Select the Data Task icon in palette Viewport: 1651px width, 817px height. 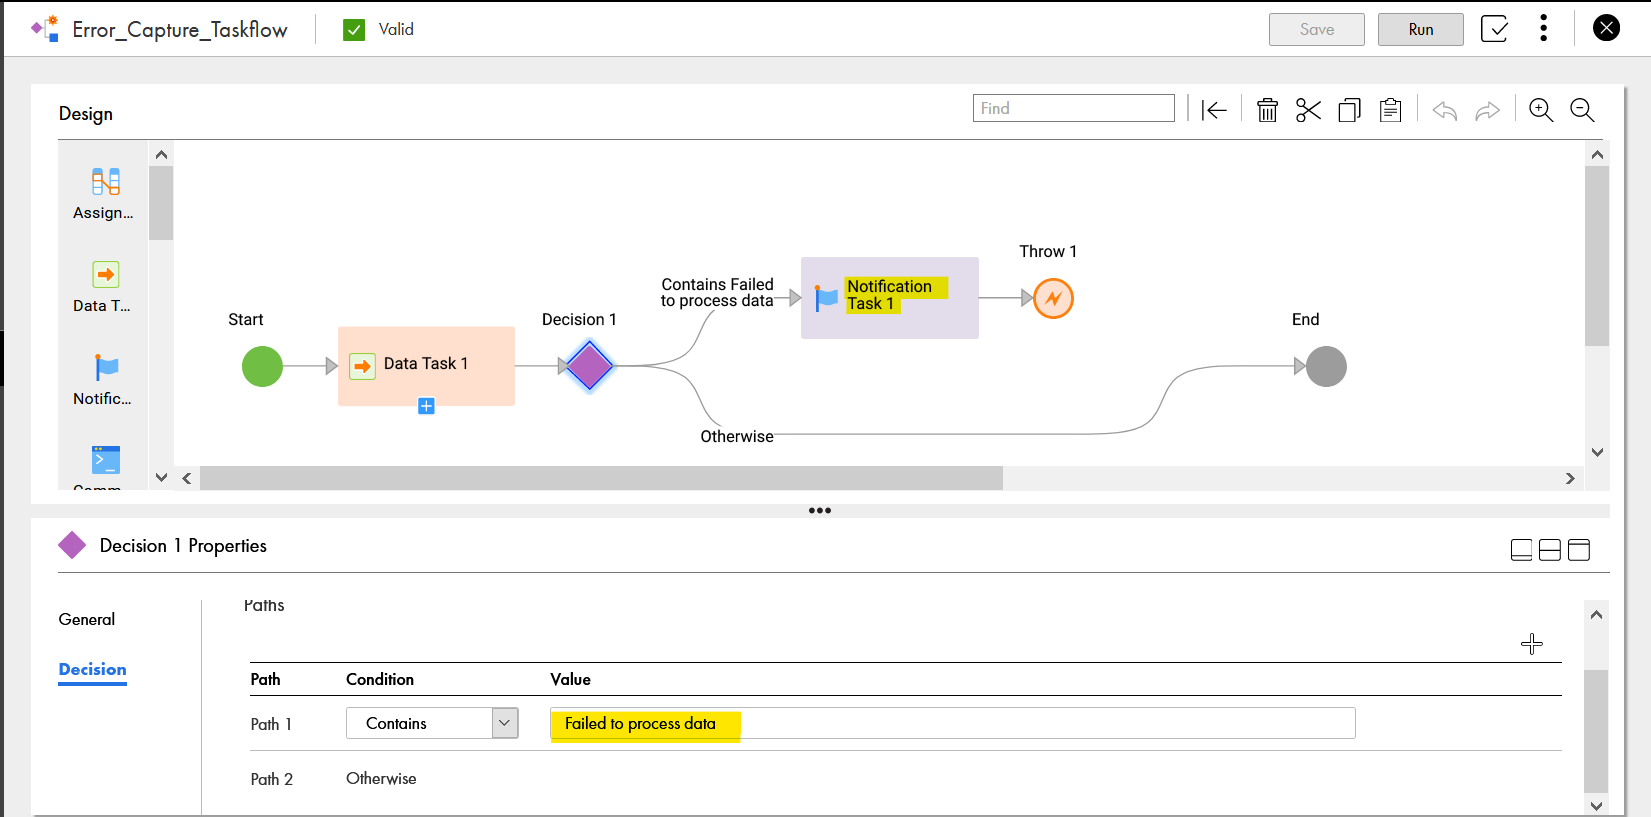[x=105, y=275]
